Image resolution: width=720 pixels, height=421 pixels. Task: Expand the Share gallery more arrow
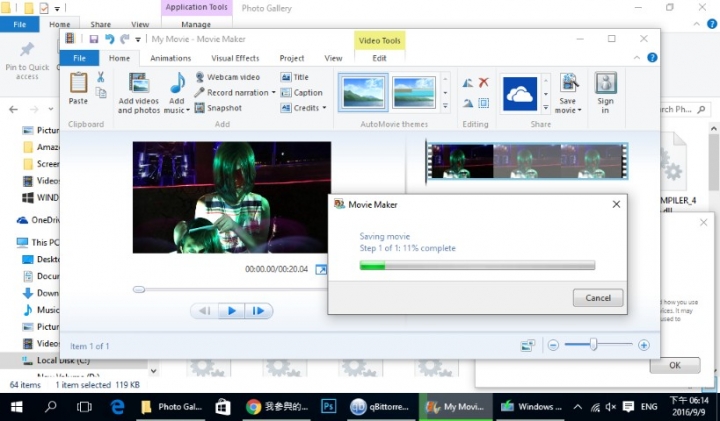[546, 107]
